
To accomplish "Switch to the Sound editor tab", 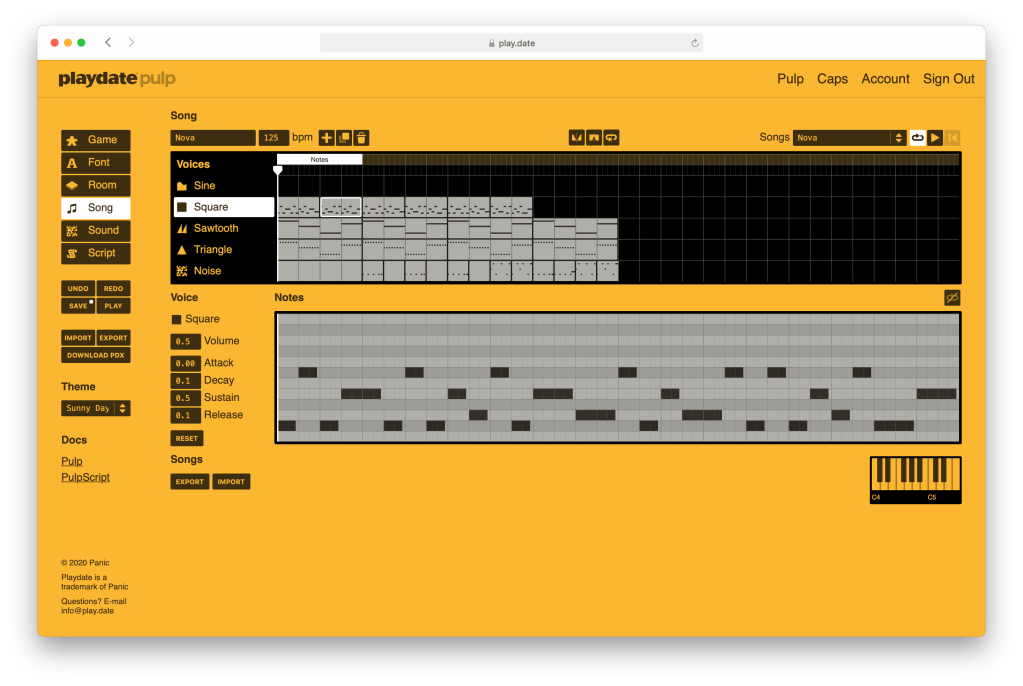I will [x=96, y=230].
